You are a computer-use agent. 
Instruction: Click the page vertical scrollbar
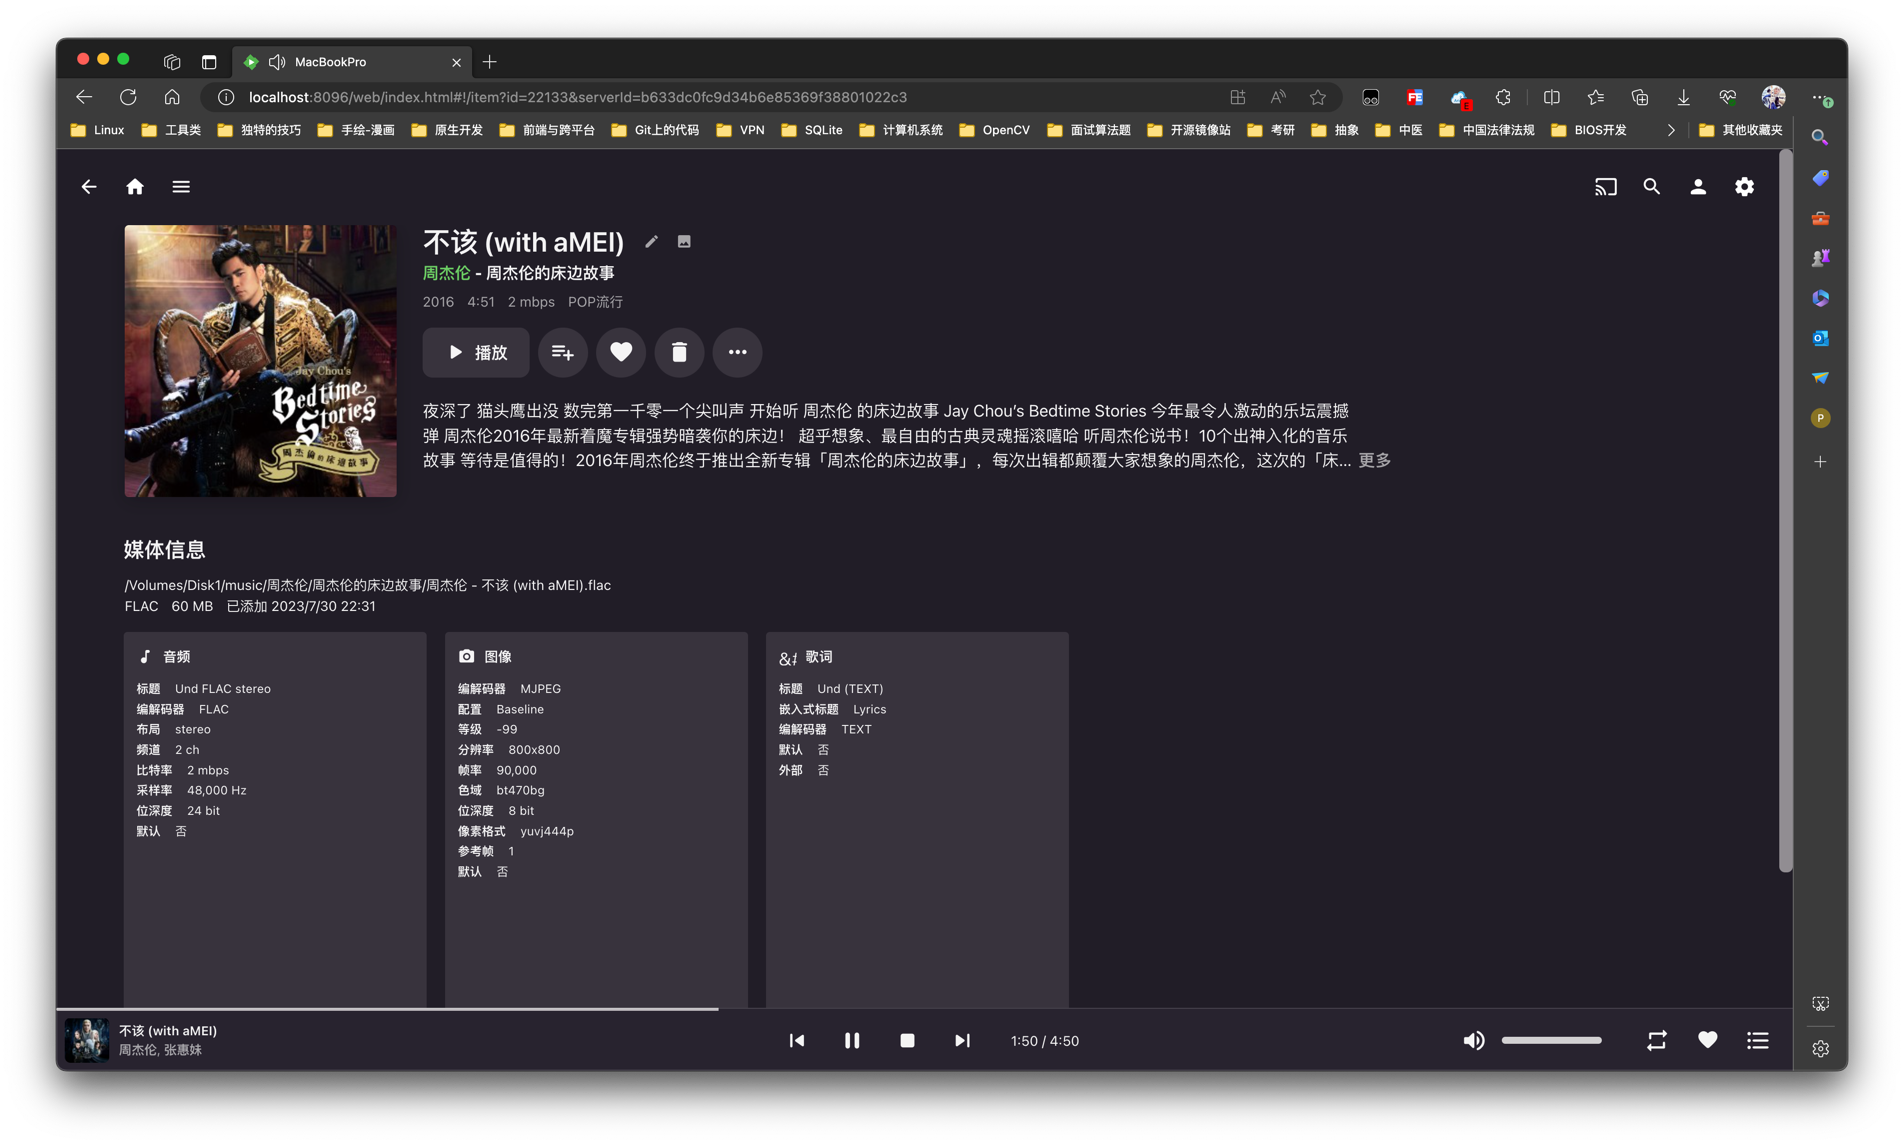[1786, 511]
